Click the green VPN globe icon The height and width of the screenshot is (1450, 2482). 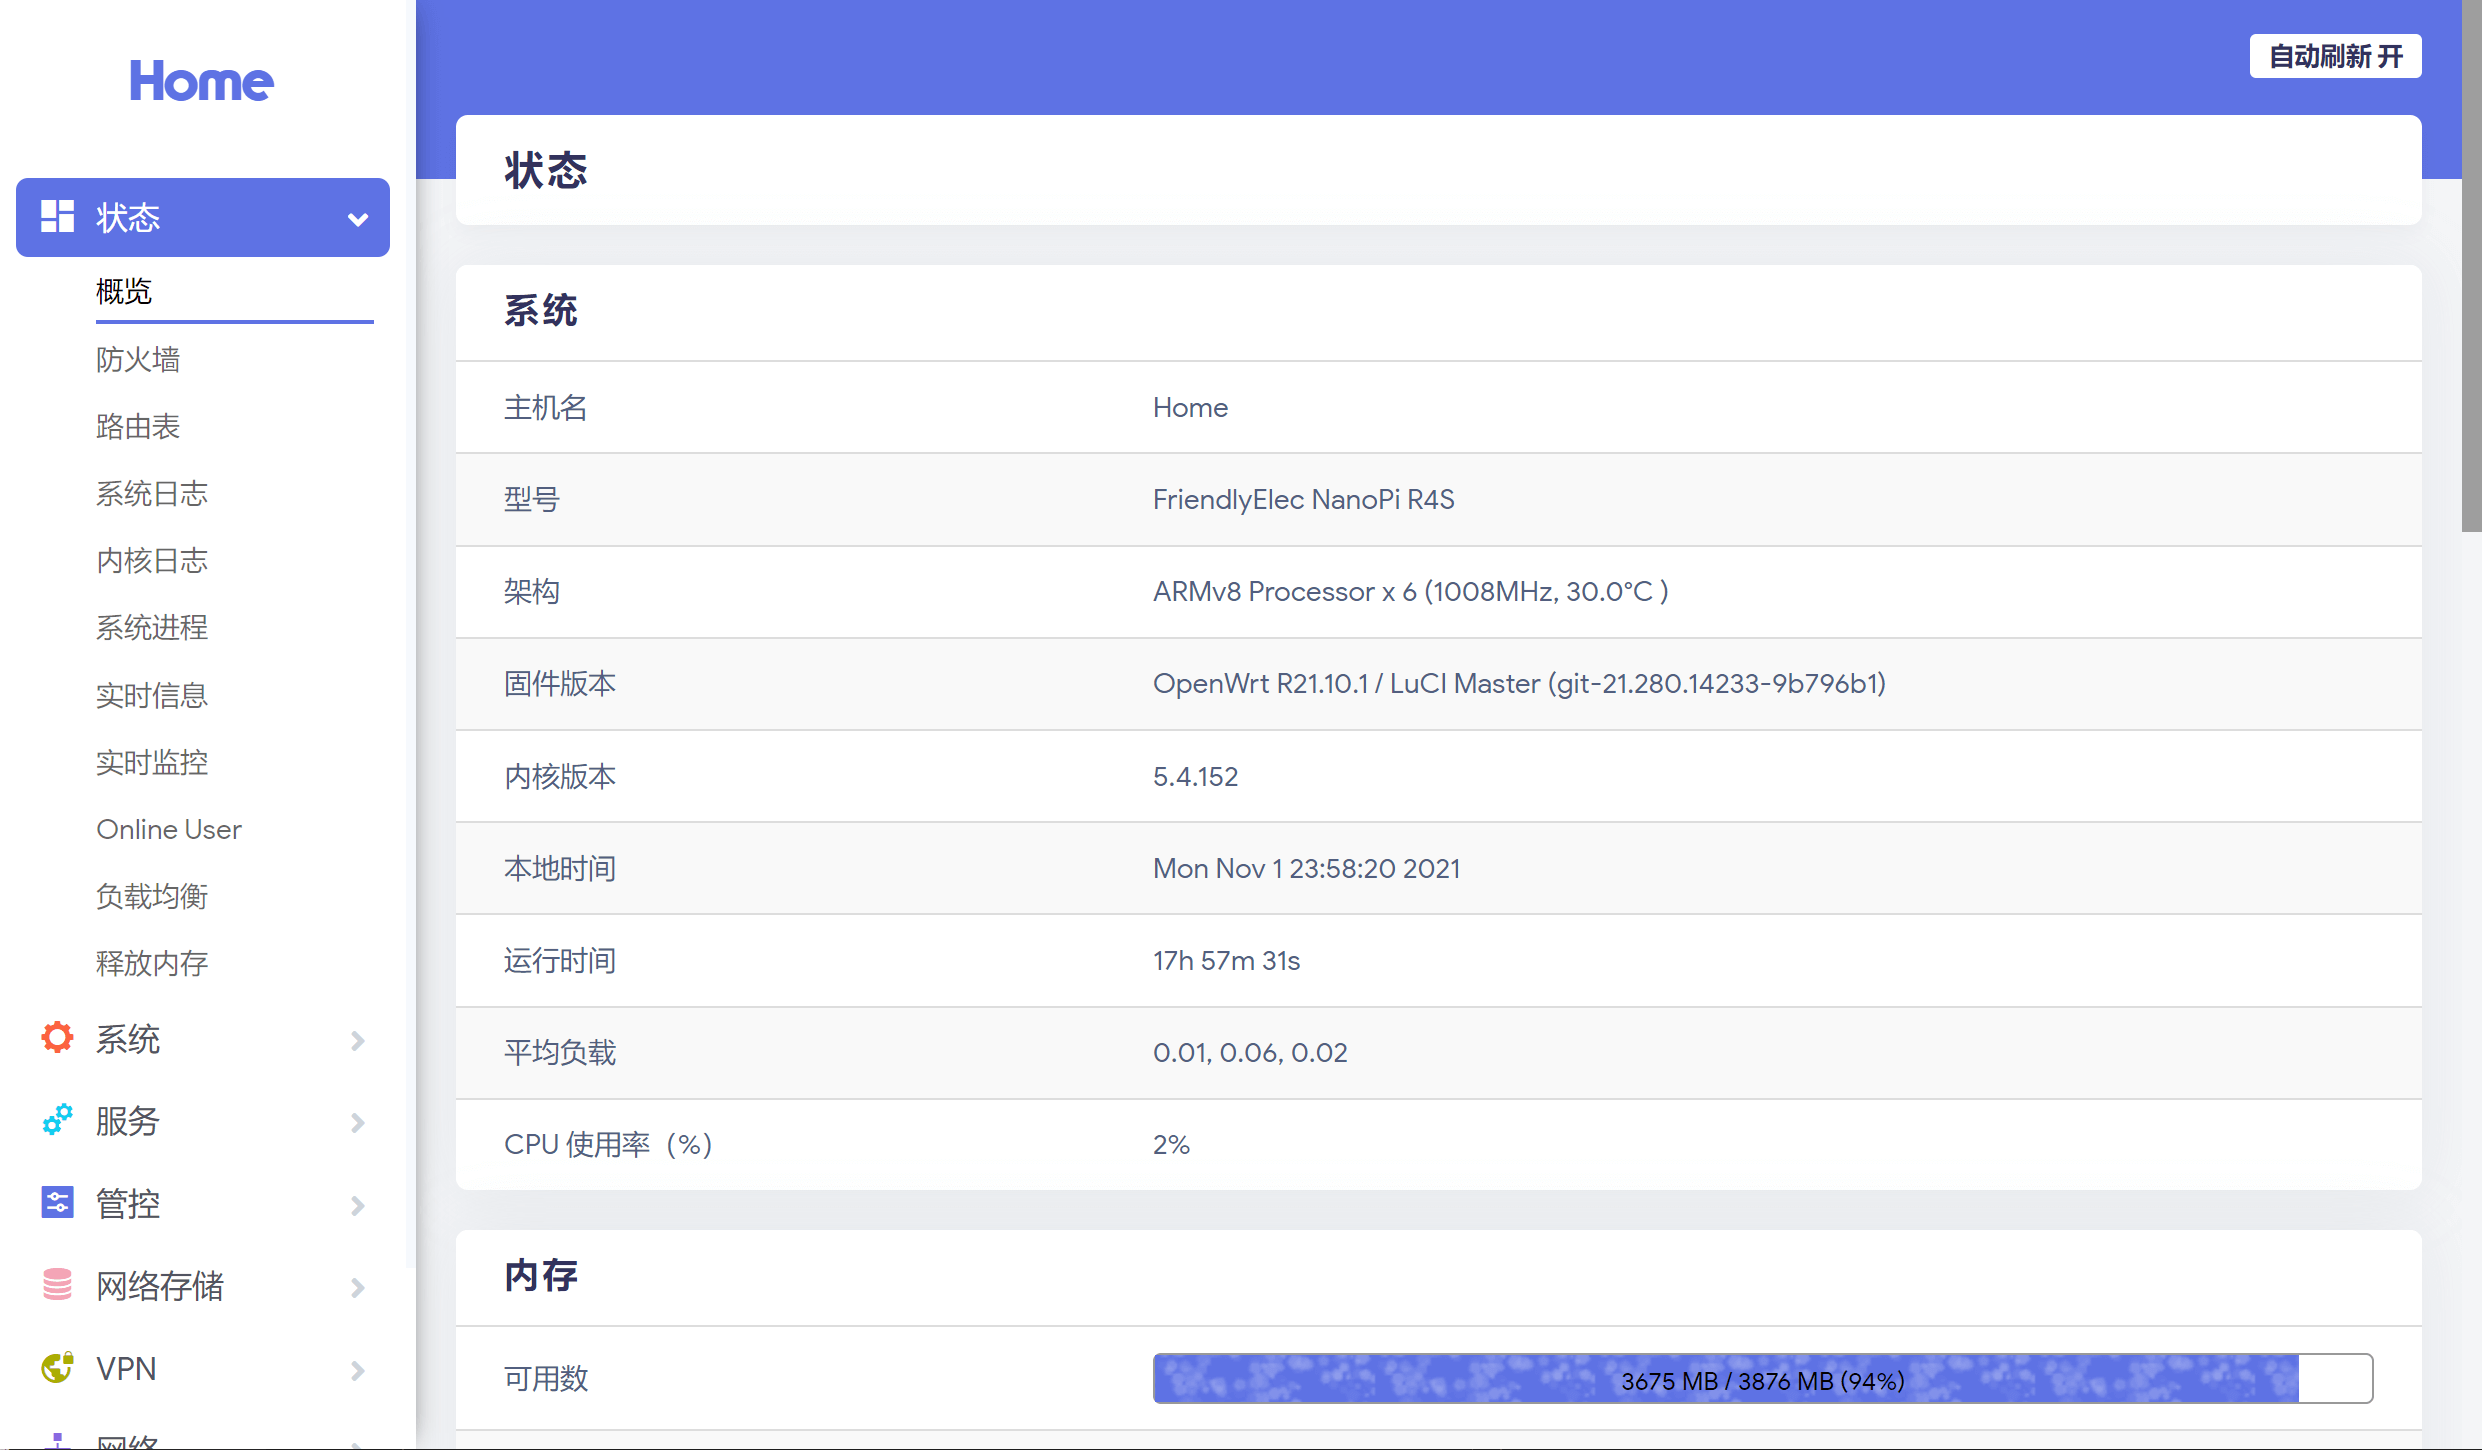[57, 1367]
